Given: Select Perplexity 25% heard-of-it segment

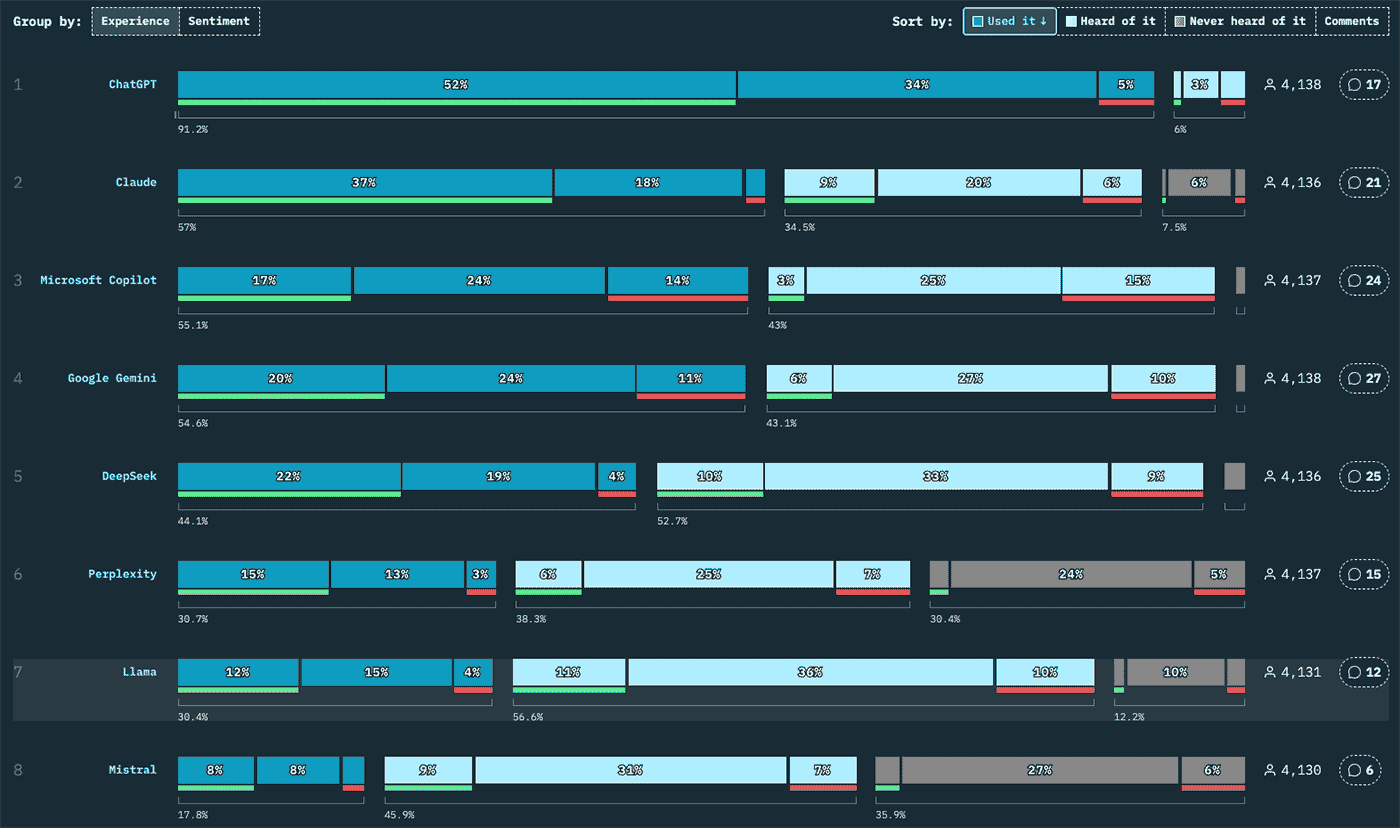Looking at the screenshot, I should 709,575.
